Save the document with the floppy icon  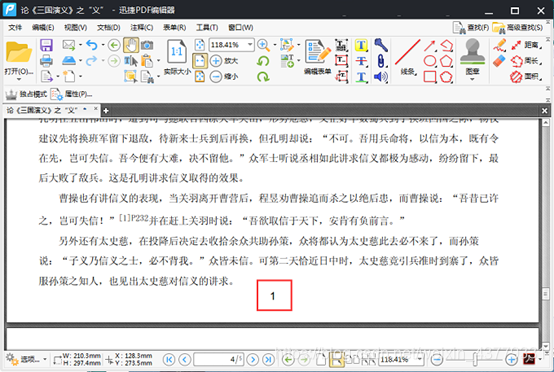[46, 45]
